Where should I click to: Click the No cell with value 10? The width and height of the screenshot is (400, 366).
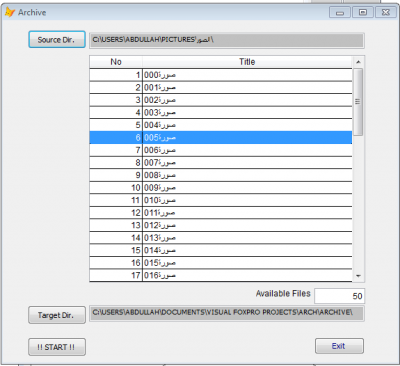(116, 188)
